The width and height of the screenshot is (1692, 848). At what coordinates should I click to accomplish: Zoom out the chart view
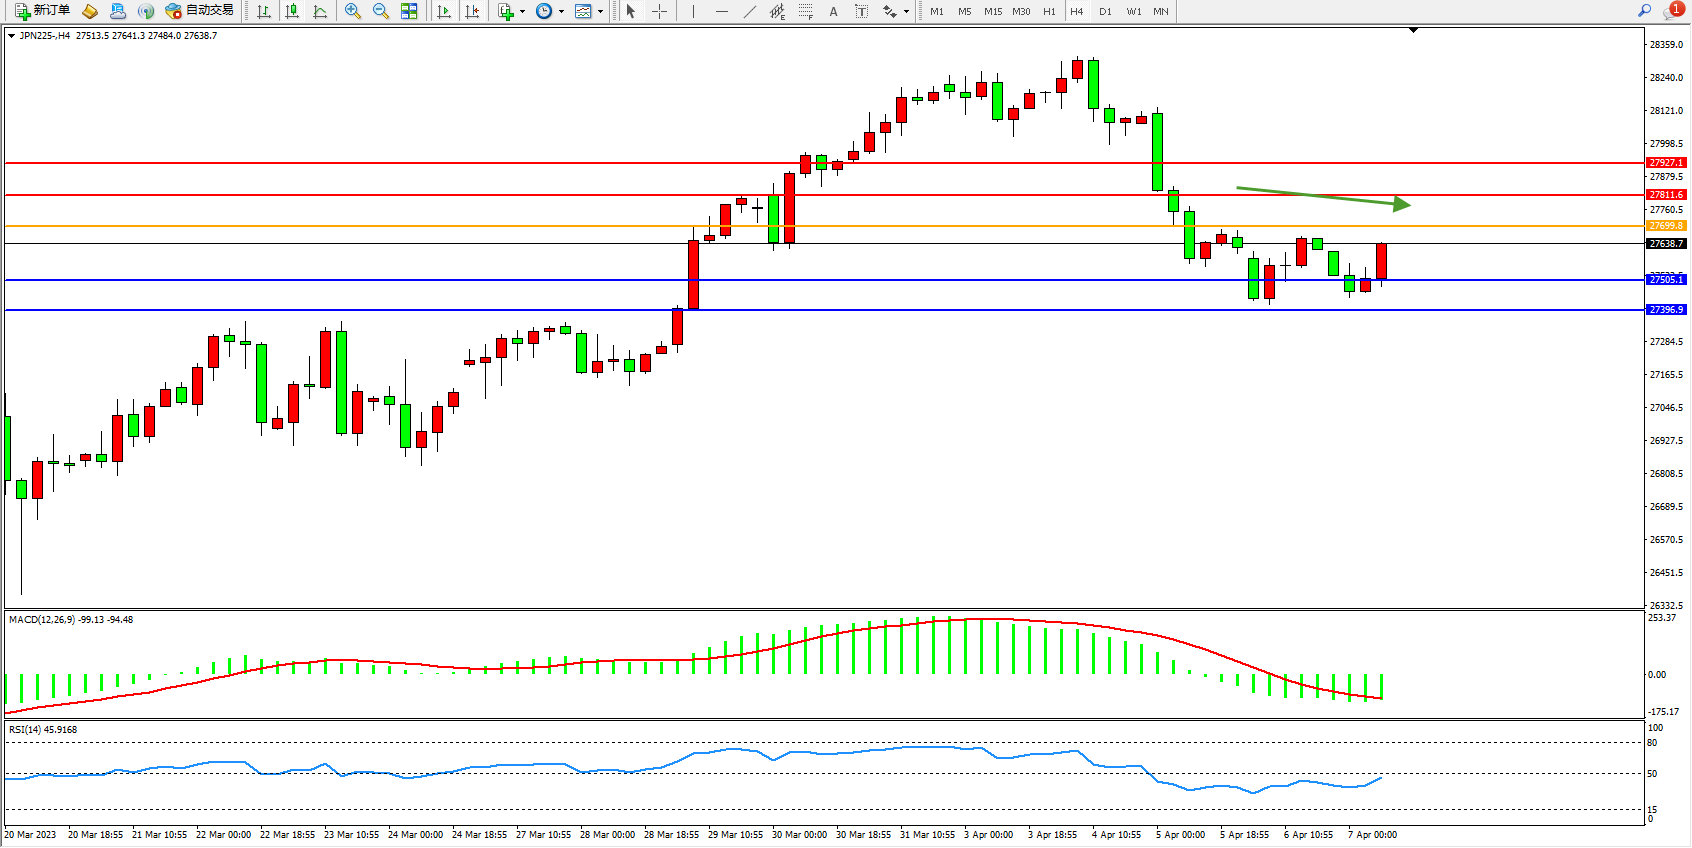click(x=380, y=11)
